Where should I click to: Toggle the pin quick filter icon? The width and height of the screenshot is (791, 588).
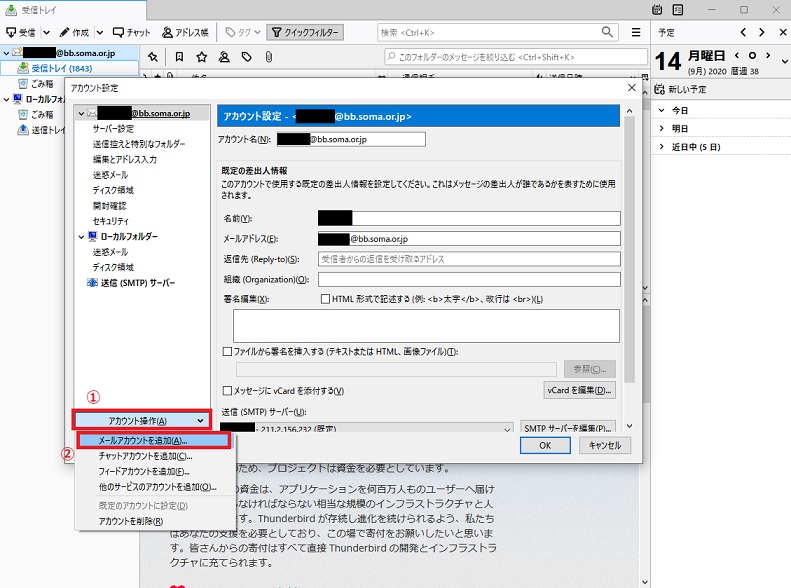pyautogui.click(x=153, y=57)
